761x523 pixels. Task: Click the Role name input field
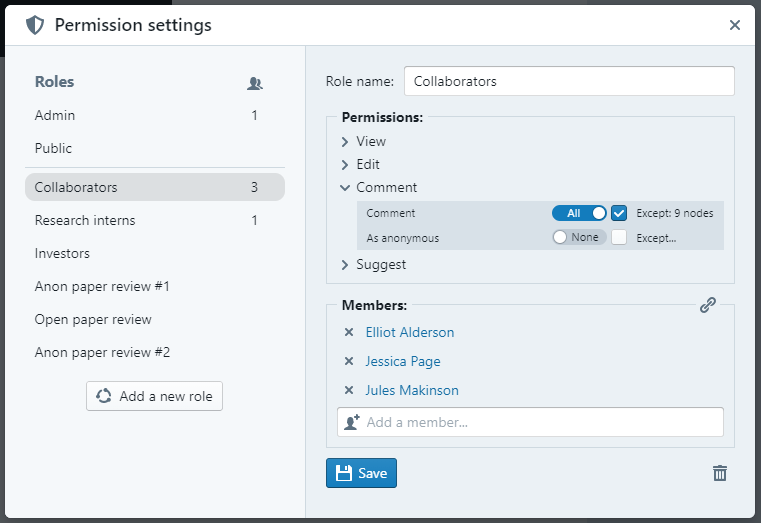pos(569,81)
